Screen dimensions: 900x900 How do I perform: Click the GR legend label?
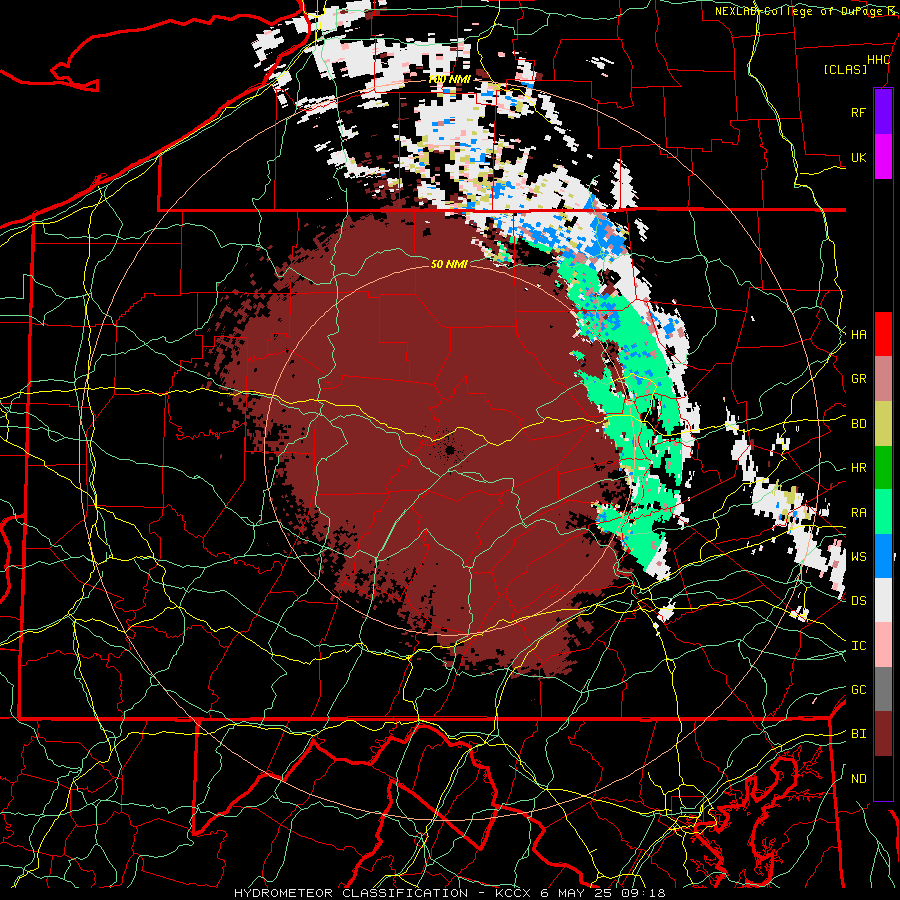858,378
